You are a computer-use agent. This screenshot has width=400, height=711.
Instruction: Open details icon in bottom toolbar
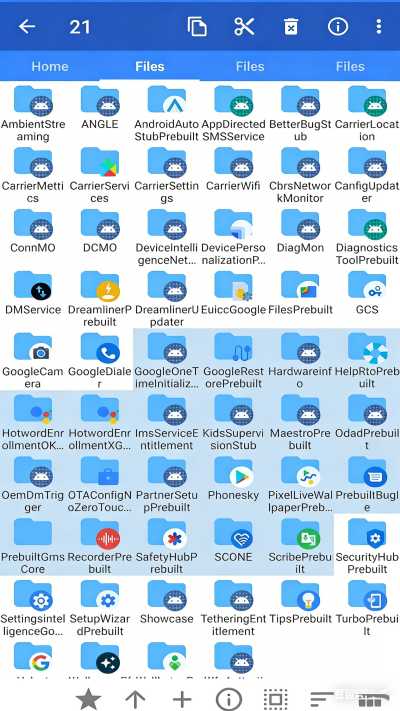(x=229, y=699)
